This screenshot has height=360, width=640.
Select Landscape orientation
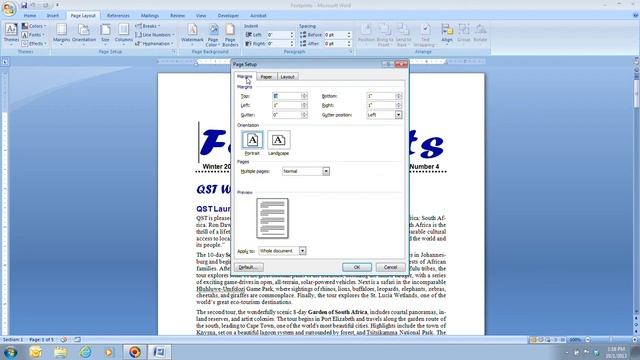point(279,140)
